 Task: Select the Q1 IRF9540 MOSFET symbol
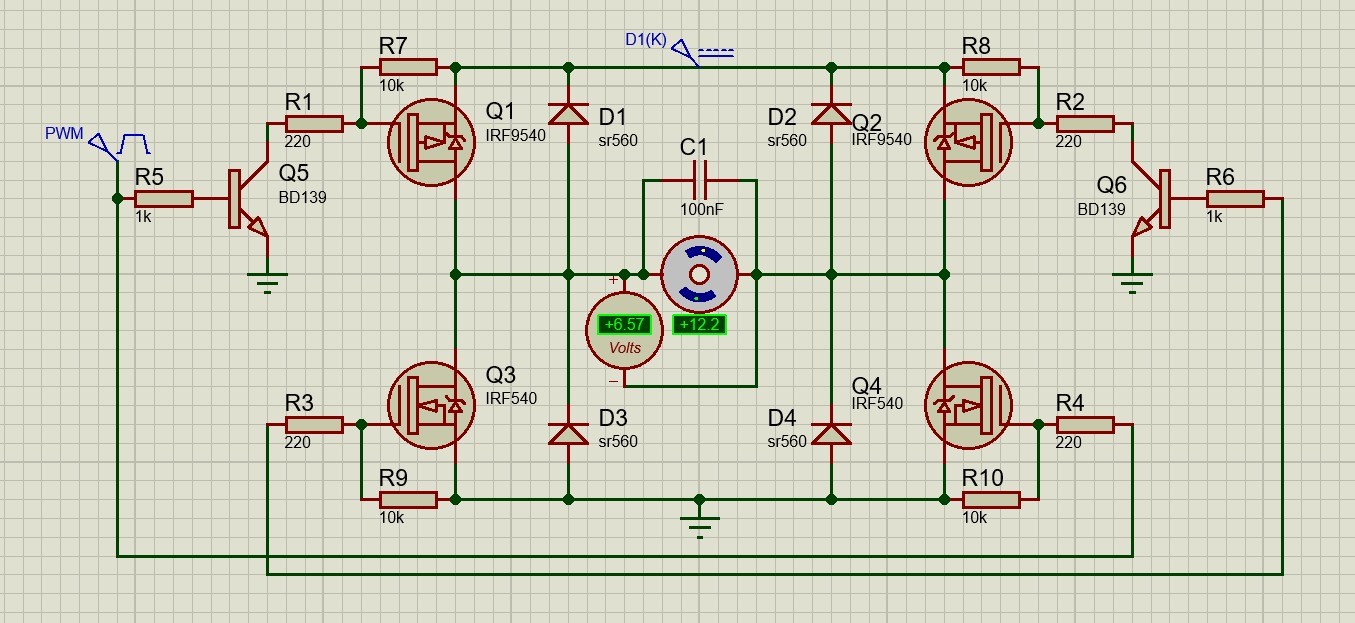430,142
